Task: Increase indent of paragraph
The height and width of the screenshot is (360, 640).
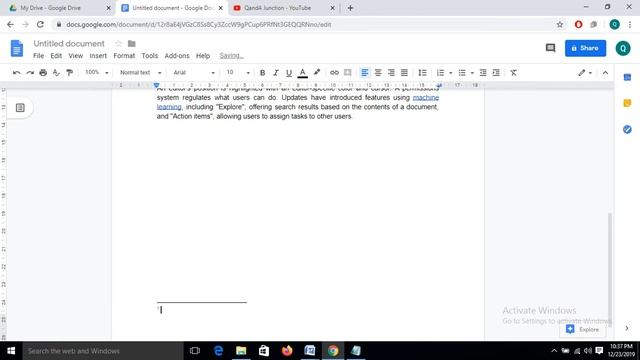Action: point(496,73)
